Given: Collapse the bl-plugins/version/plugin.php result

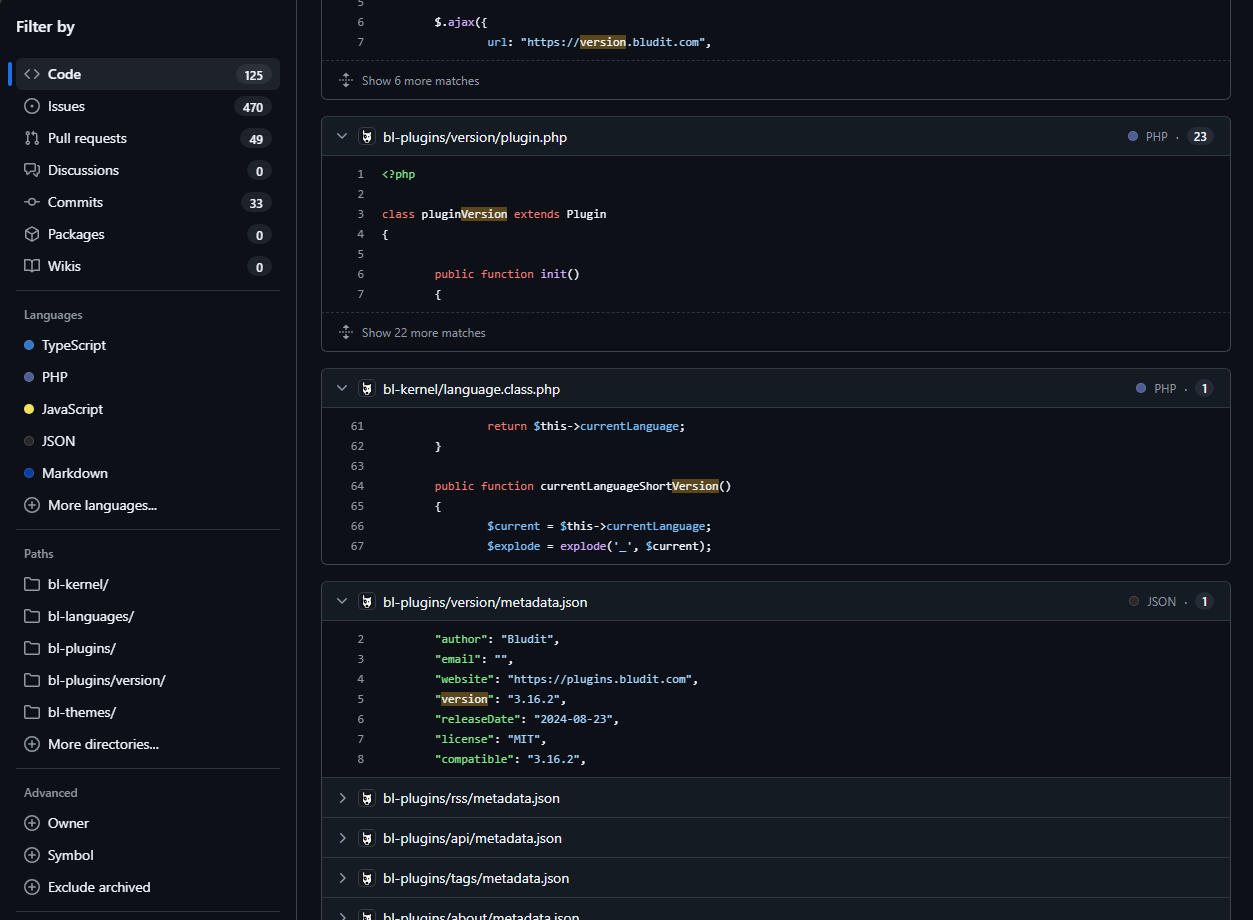Looking at the screenshot, I should tap(342, 137).
